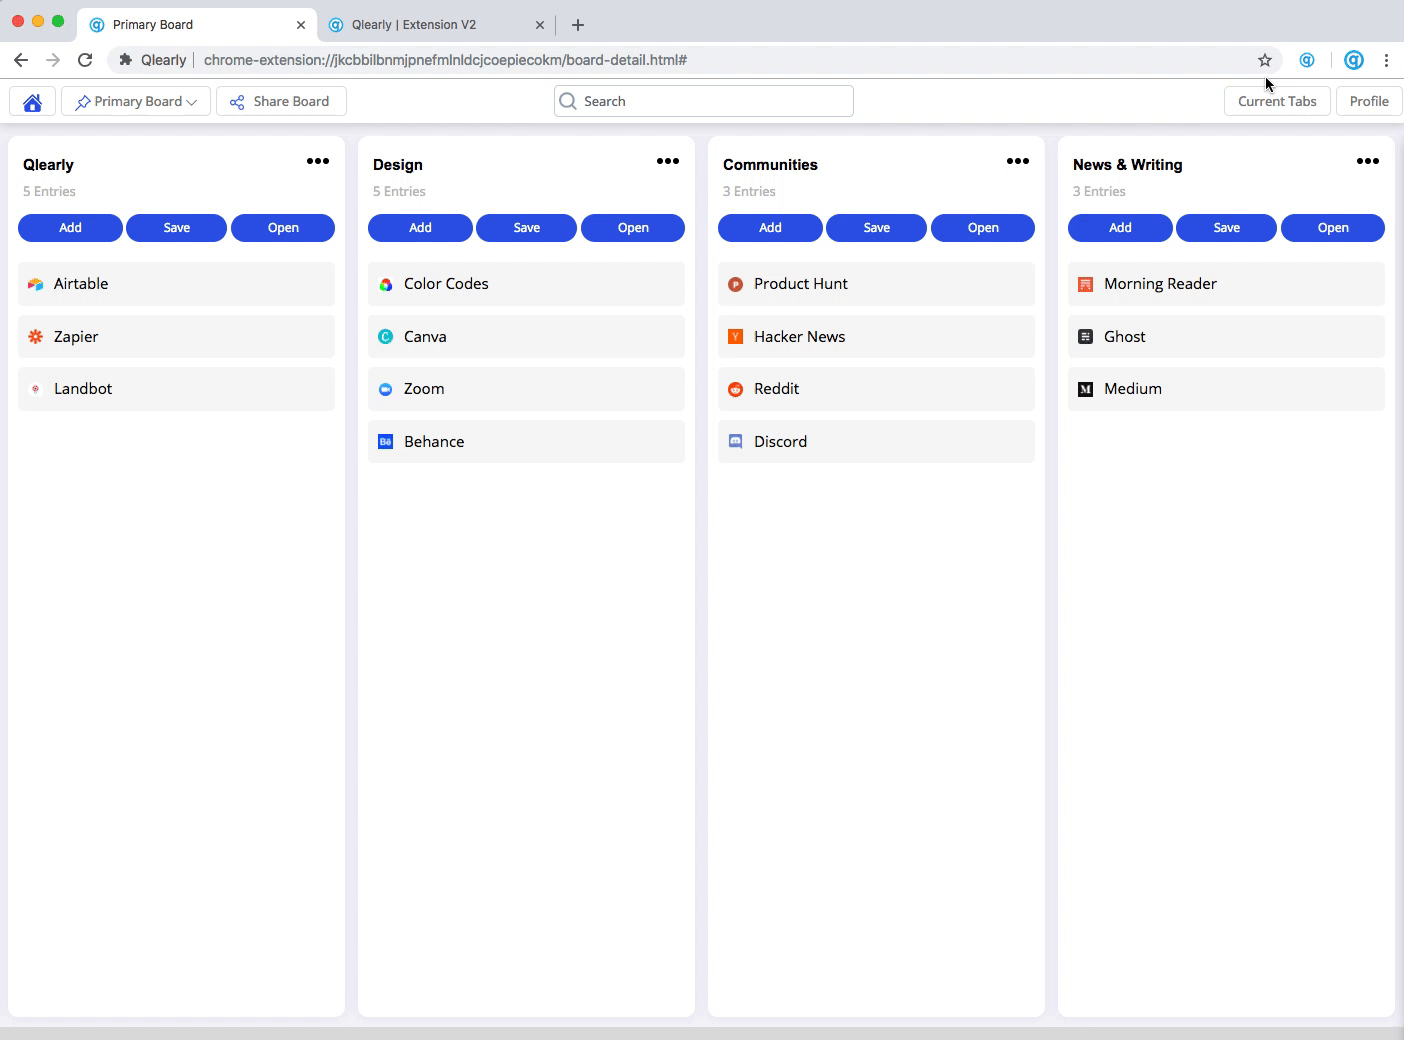1404x1040 pixels.
Task: Open the Medium entry text
Action: (1133, 389)
